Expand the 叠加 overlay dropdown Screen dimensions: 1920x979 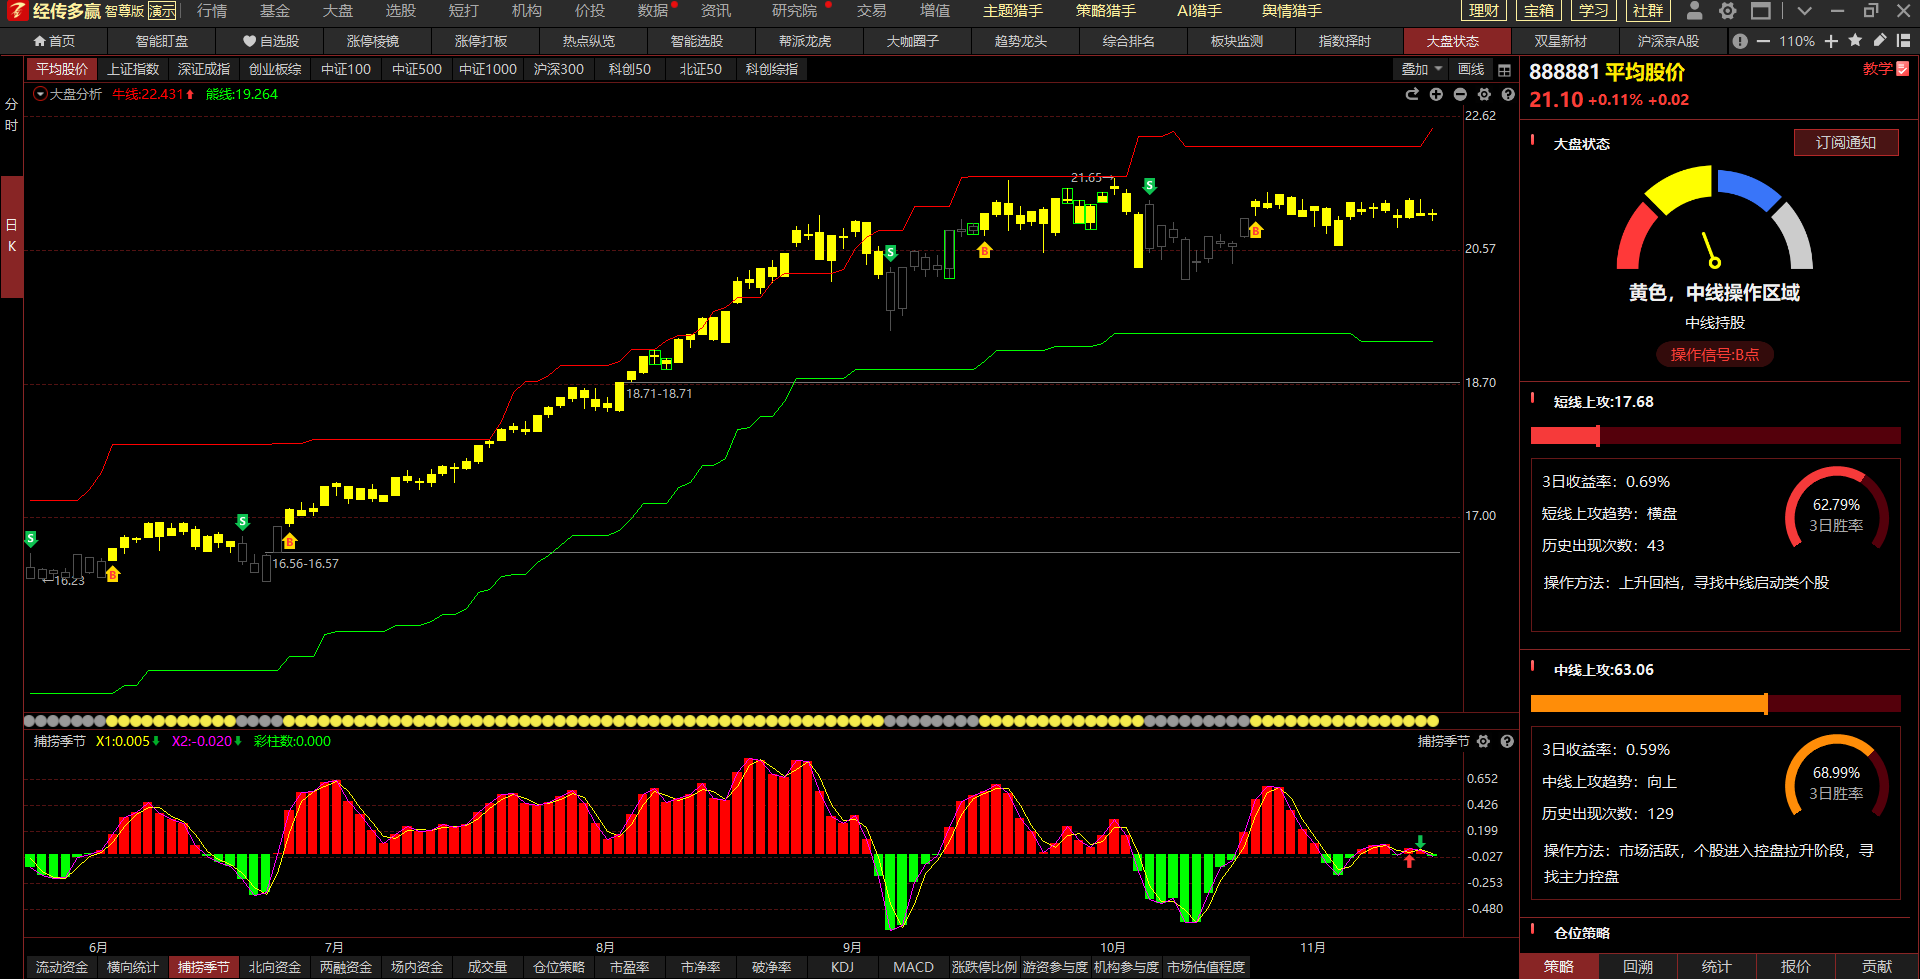click(1421, 69)
